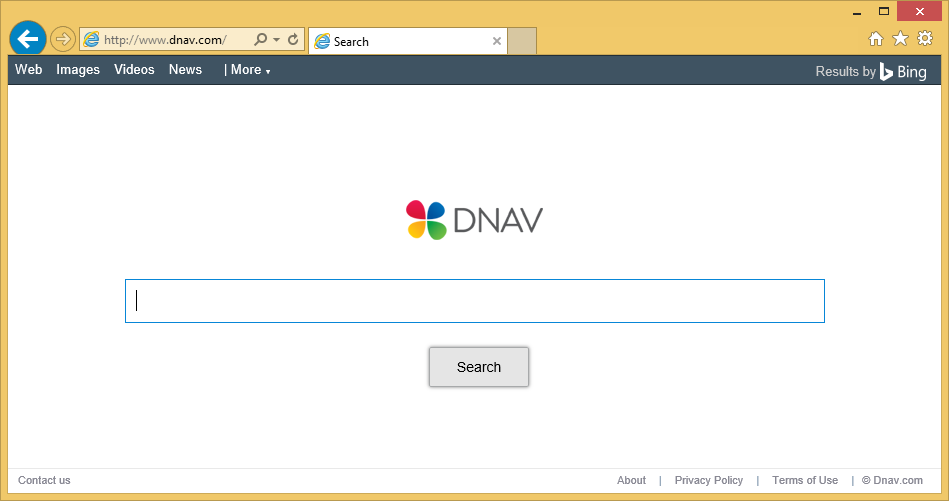Click the DNAV colorful flower logo
The width and height of the screenshot is (949, 501).
tap(426, 220)
